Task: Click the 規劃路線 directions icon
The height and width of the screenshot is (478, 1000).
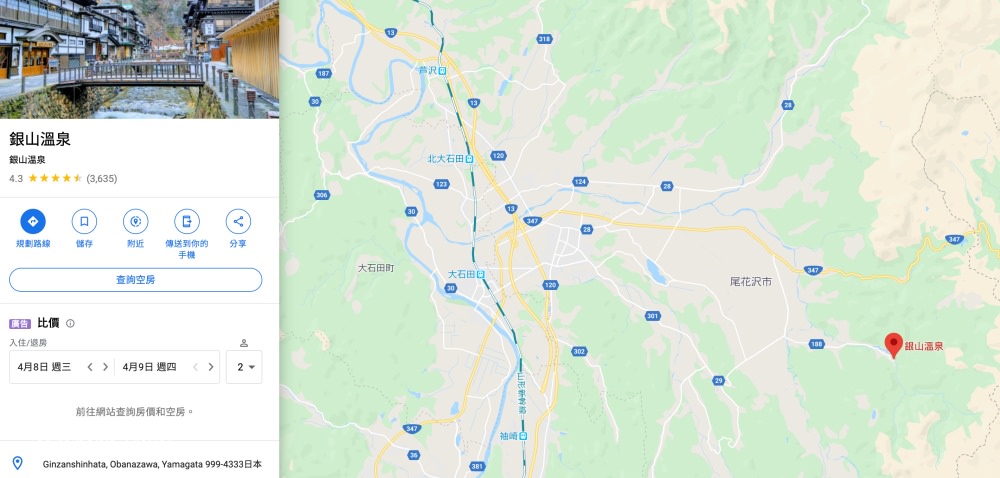Action: (33, 221)
